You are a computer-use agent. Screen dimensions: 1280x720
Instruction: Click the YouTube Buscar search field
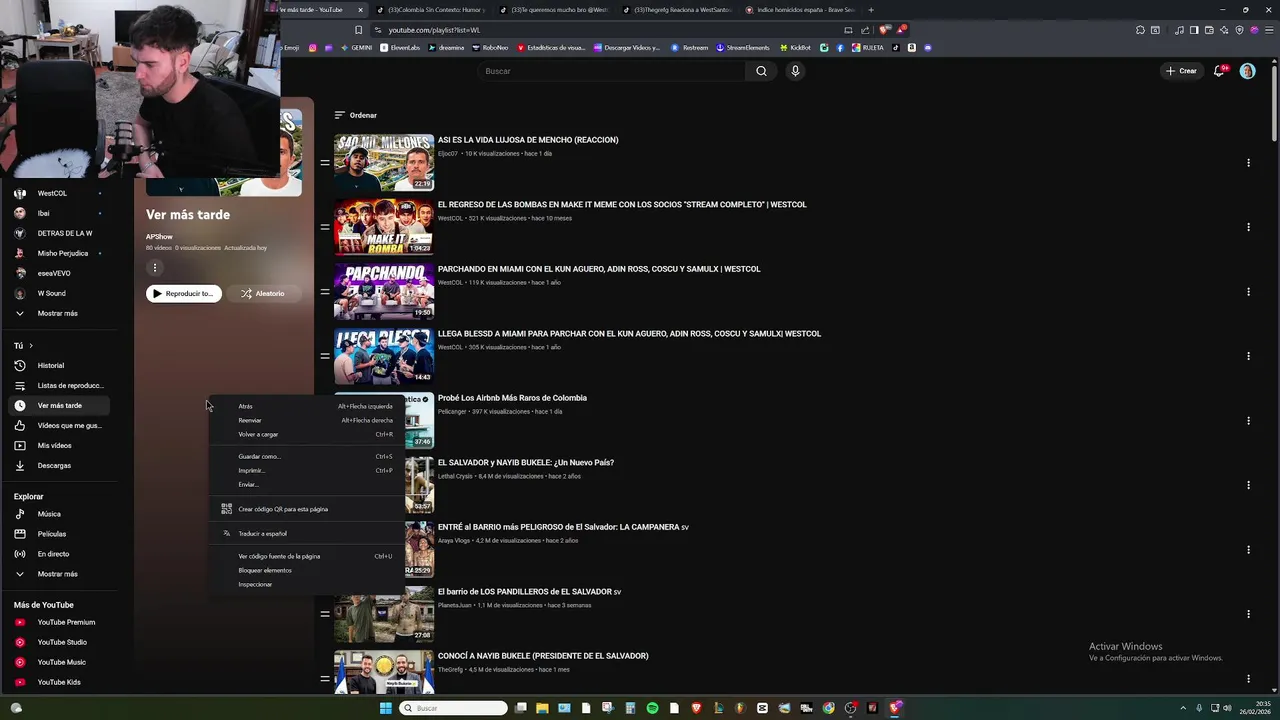click(611, 71)
